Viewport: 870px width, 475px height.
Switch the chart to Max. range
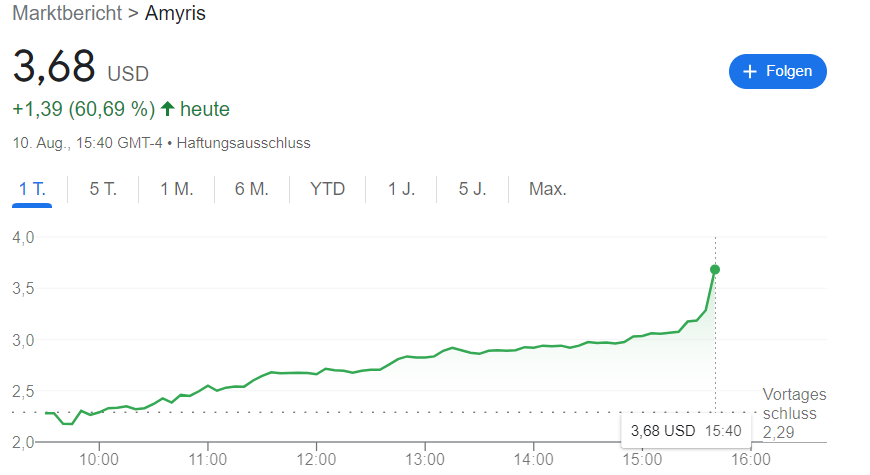click(547, 189)
